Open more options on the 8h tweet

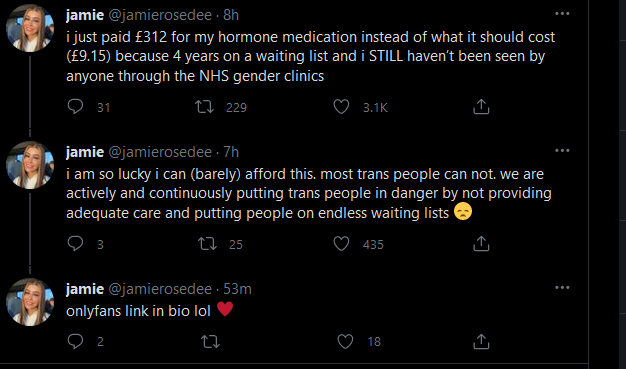pos(562,14)
